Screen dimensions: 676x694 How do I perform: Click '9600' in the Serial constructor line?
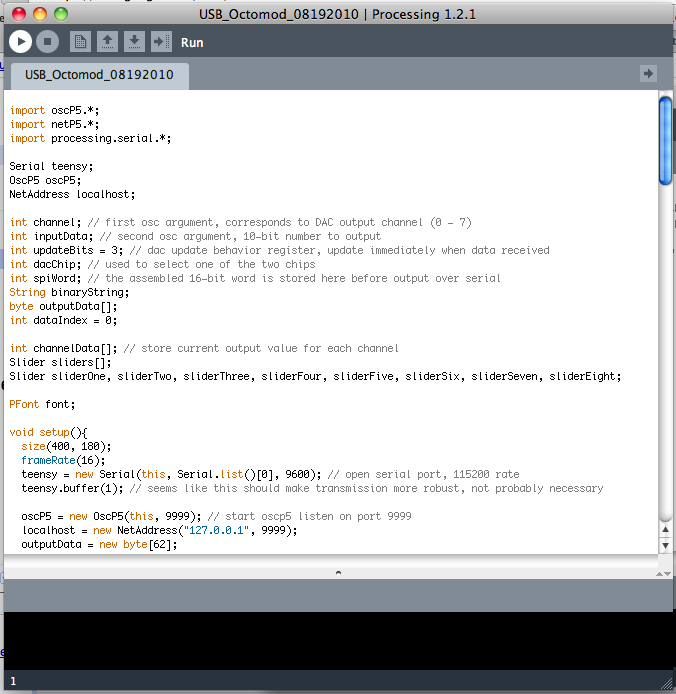(x=297, y=474)
